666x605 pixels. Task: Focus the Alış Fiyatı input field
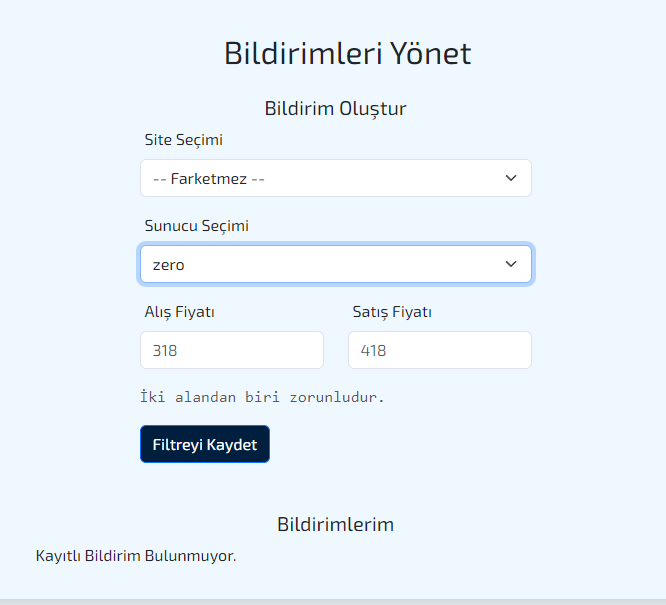[232, 350]
